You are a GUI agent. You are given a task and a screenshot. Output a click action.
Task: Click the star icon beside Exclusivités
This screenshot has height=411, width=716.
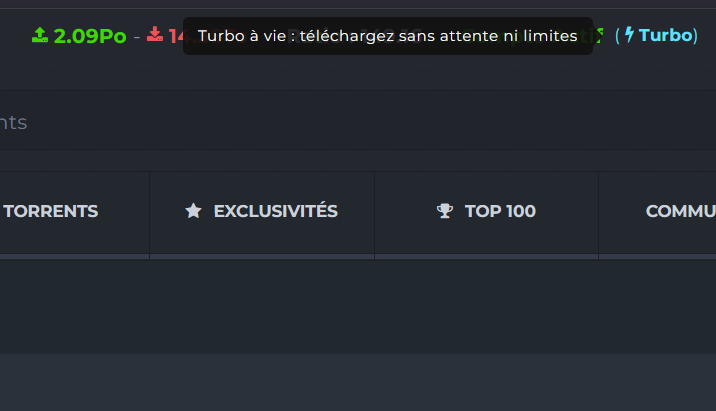[194, 211]
